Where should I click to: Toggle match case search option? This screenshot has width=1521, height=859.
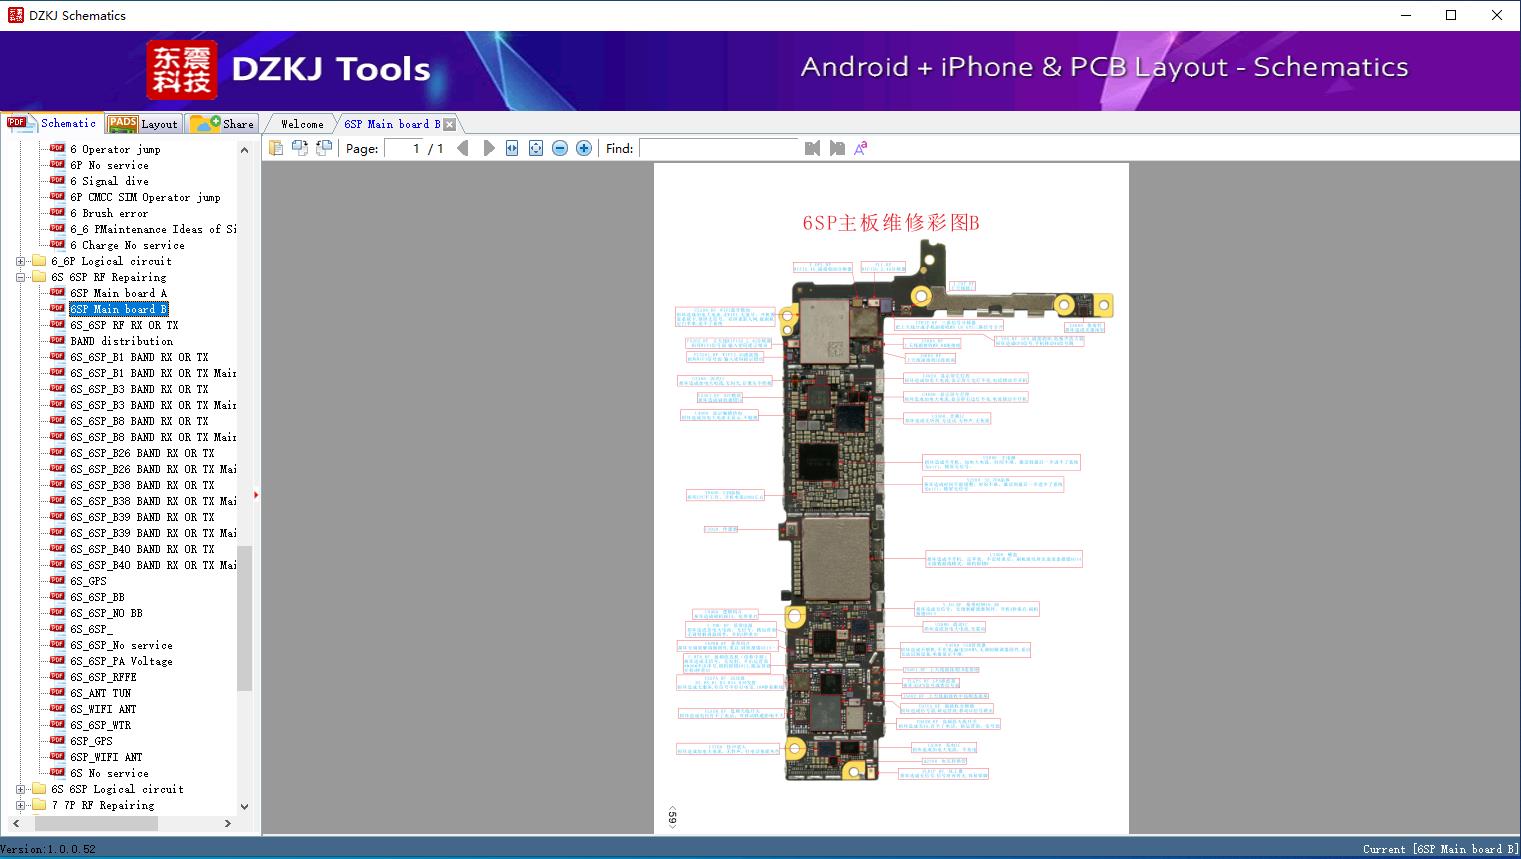point(861,148)
